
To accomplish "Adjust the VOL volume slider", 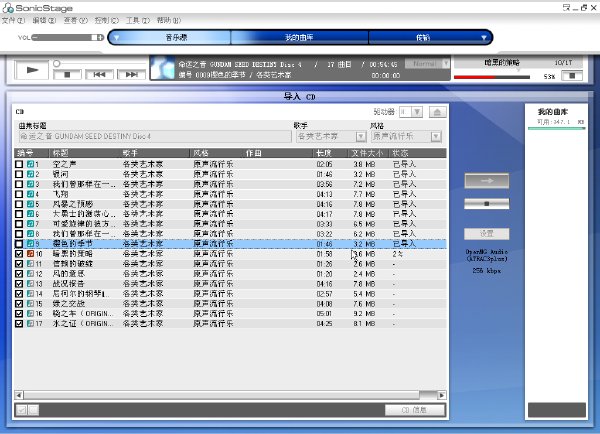I will point(68,38).
